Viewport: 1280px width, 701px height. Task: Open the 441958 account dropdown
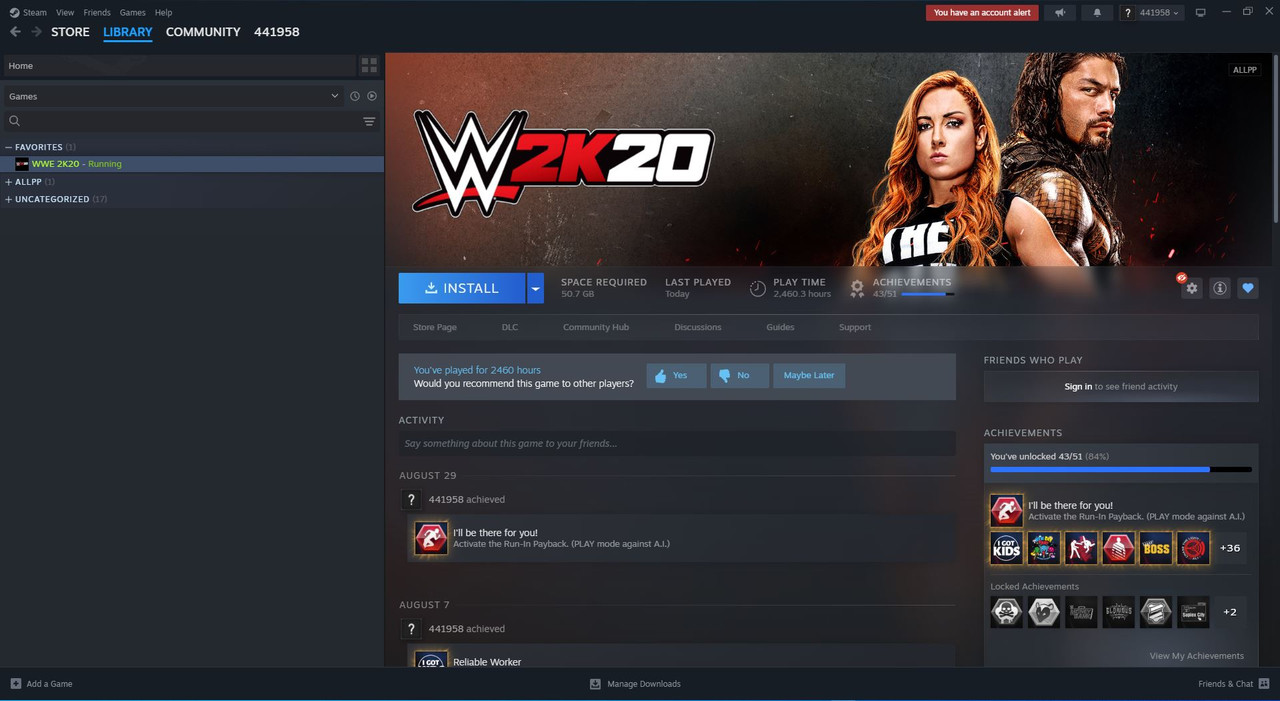1150,13
